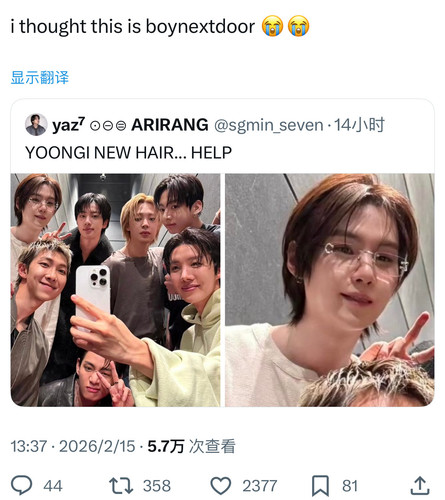
Task: Click 显示翻译 translate link
Action: pyautogui.click(x=40, y=77)
